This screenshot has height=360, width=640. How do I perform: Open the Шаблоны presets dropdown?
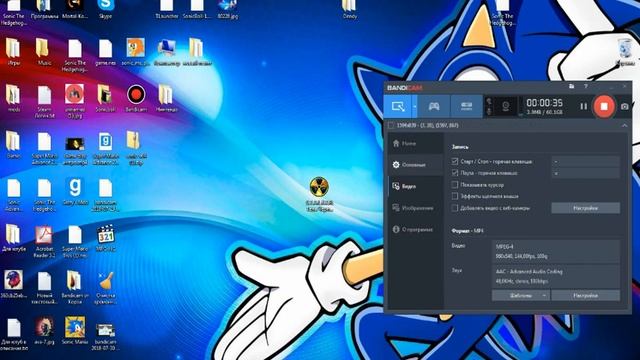[x=521, y=296]
